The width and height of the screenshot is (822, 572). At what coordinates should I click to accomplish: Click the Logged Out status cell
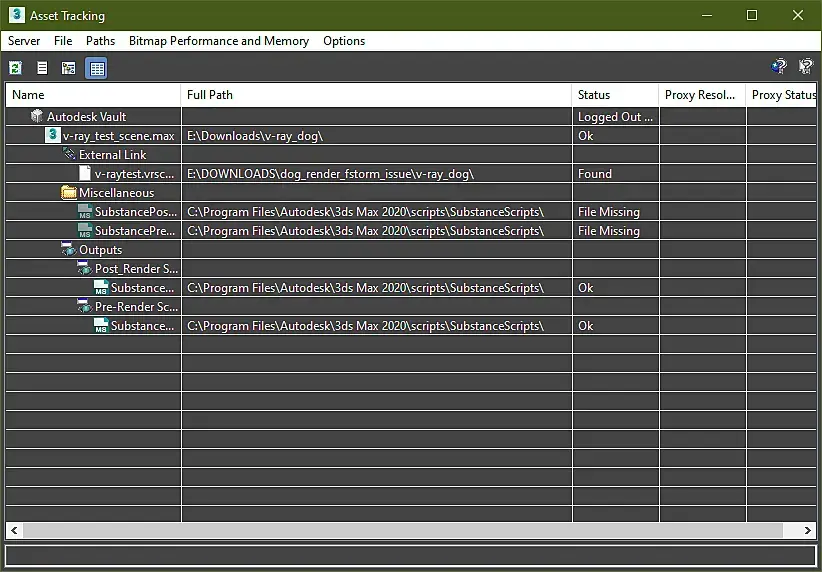[x=615, y=116]
